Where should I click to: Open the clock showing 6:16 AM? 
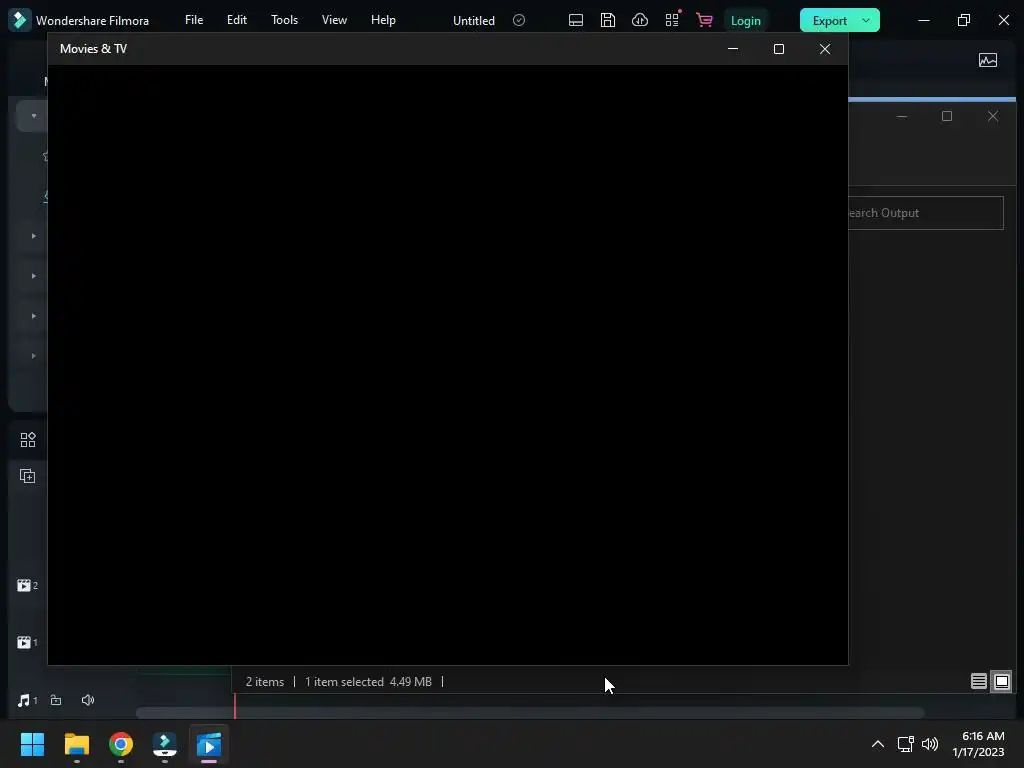[x=978, y=744]
